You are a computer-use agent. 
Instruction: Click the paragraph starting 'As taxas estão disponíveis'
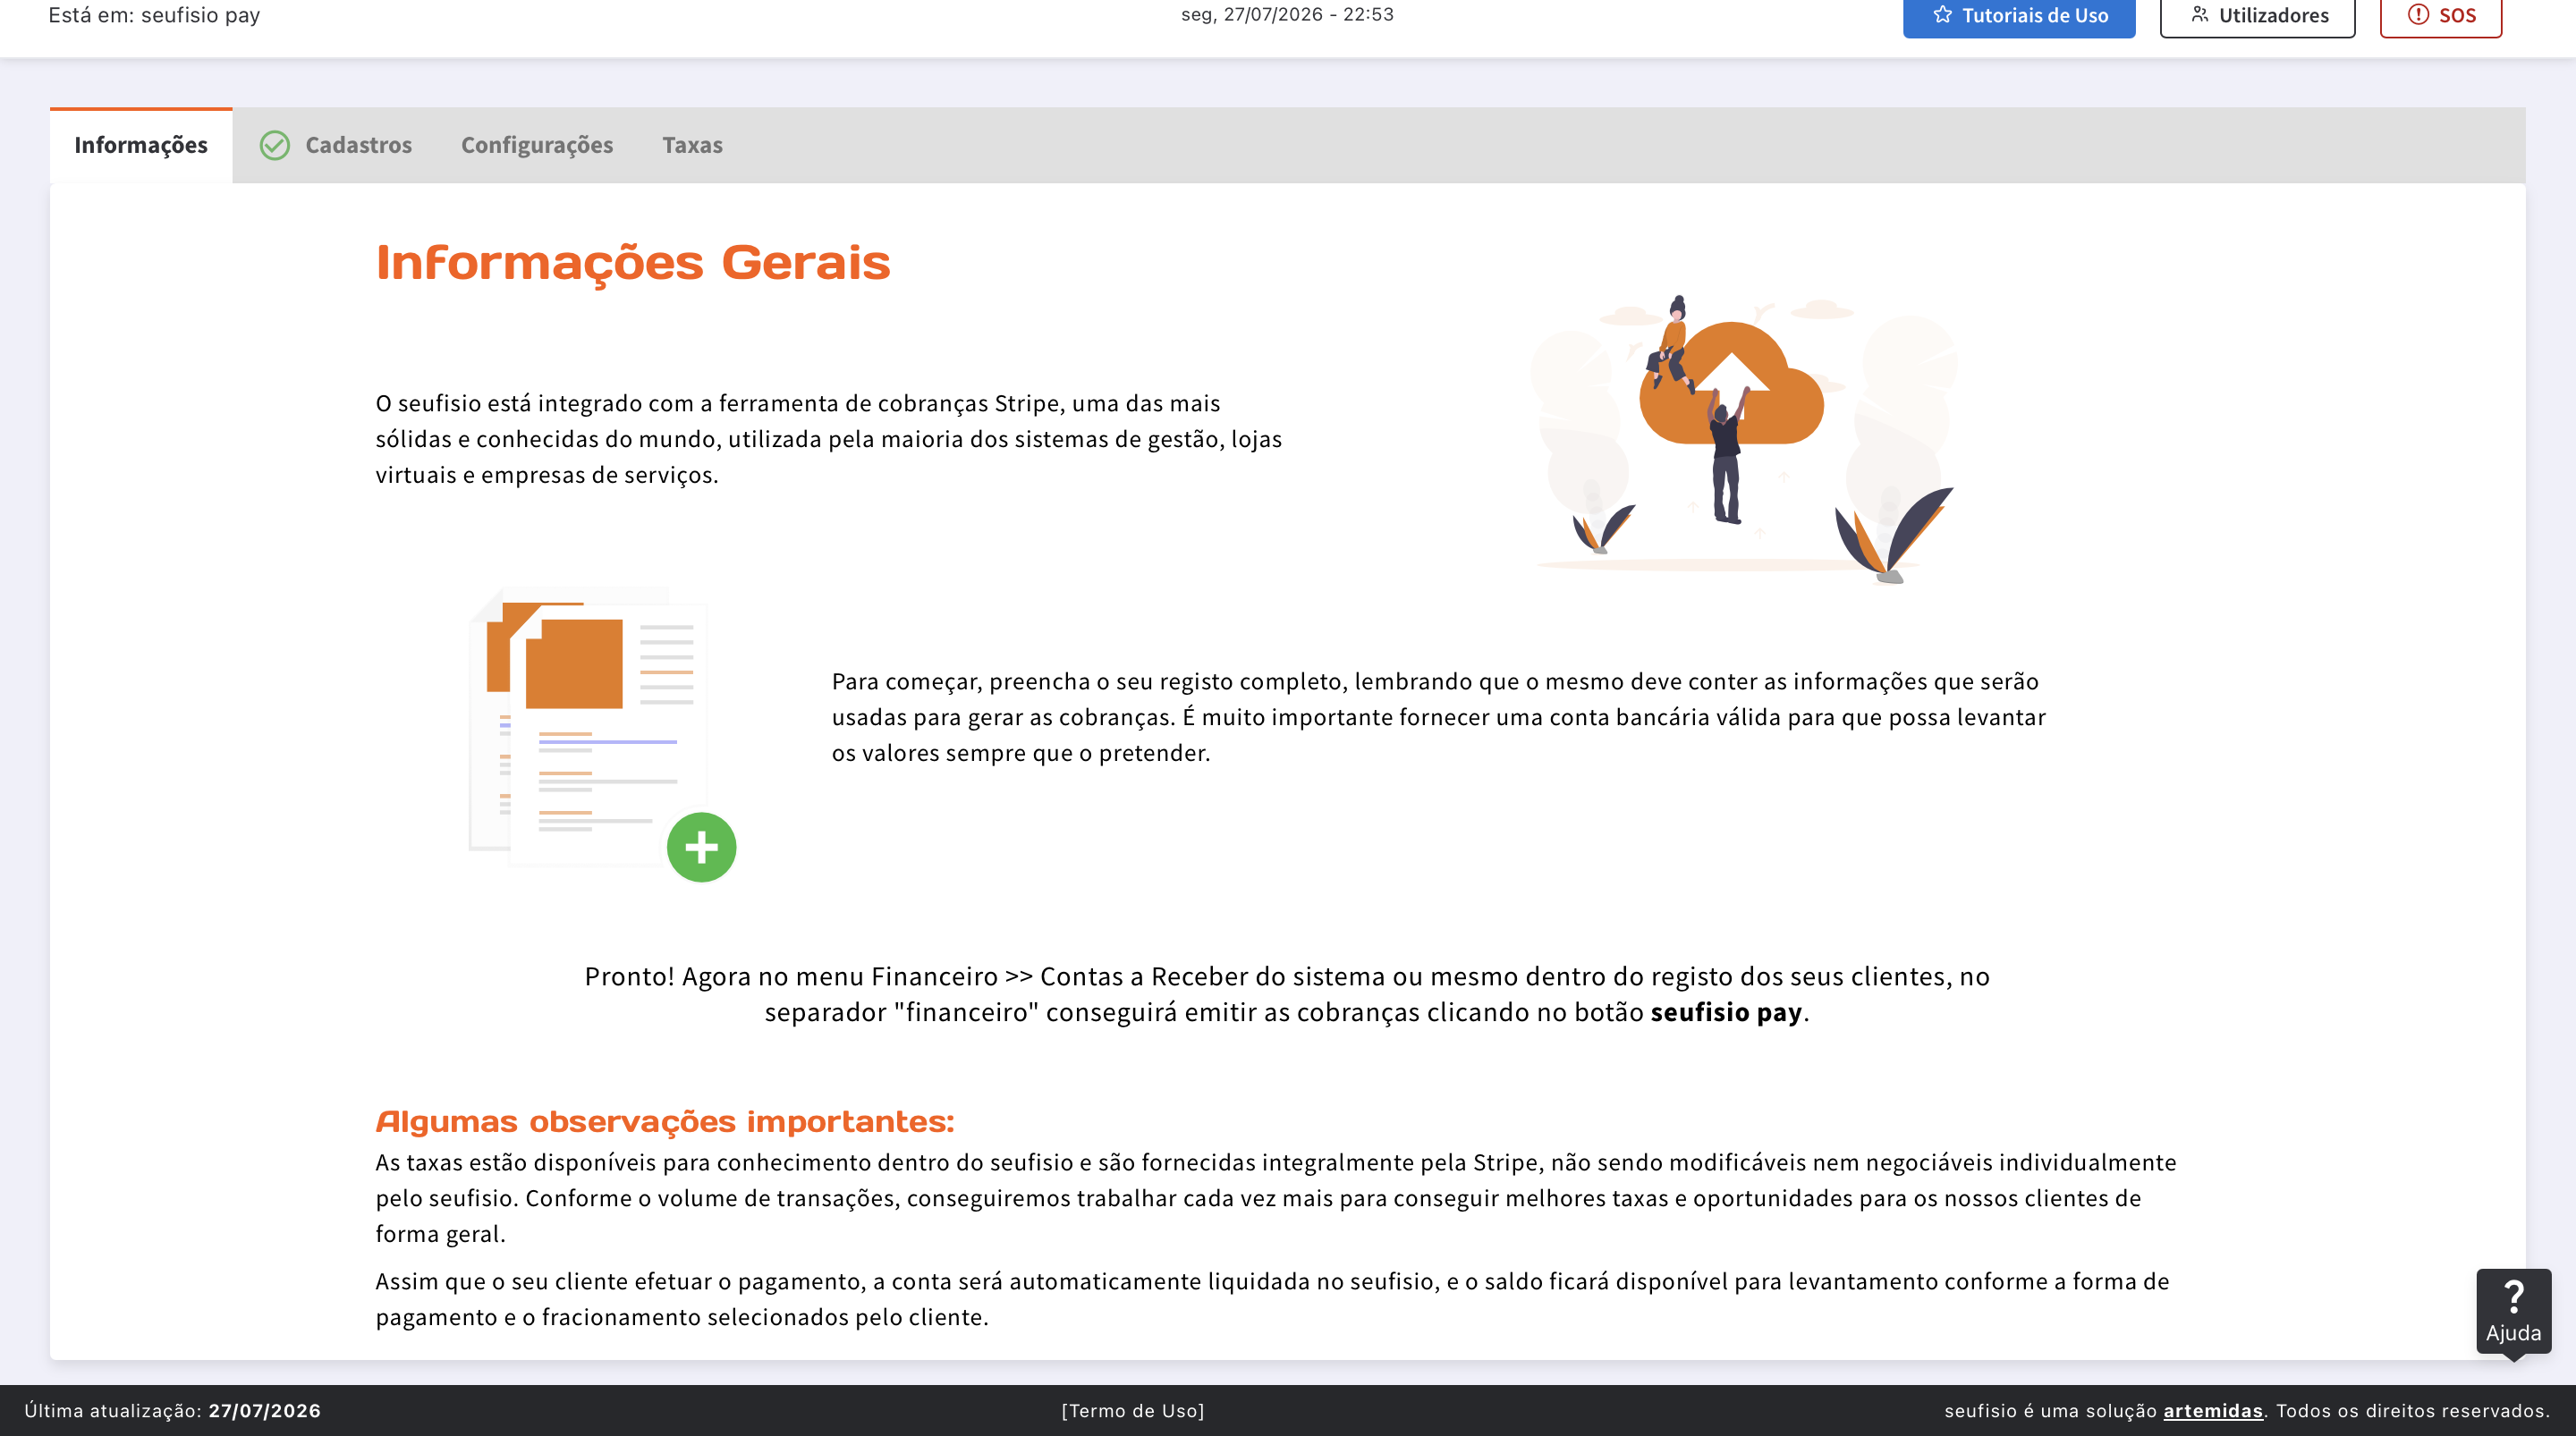pos(1276,1198)
